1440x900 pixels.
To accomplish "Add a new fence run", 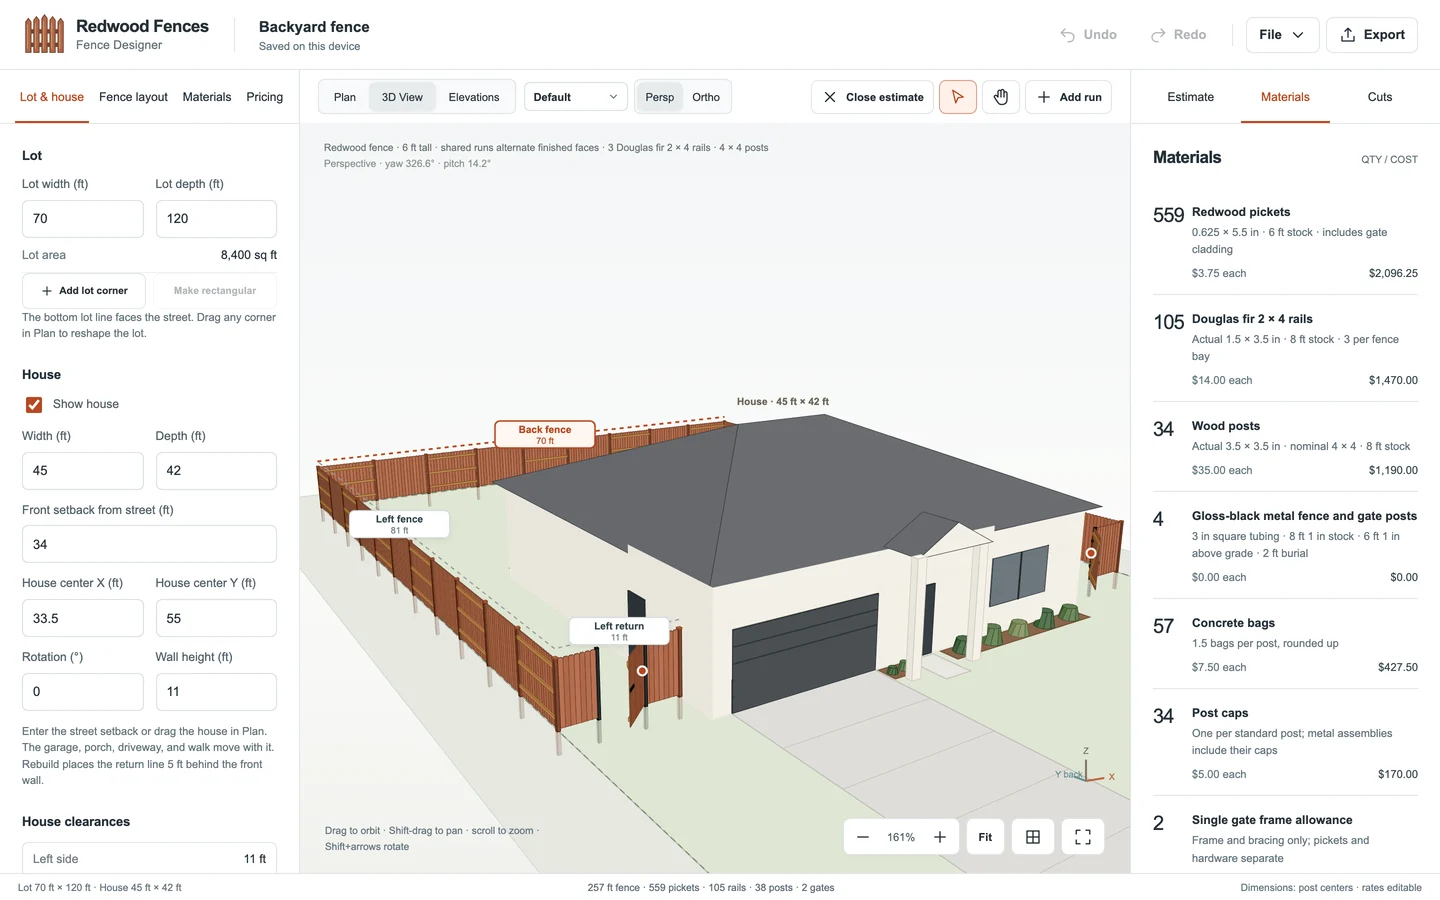I will [x=1069, y=97].
